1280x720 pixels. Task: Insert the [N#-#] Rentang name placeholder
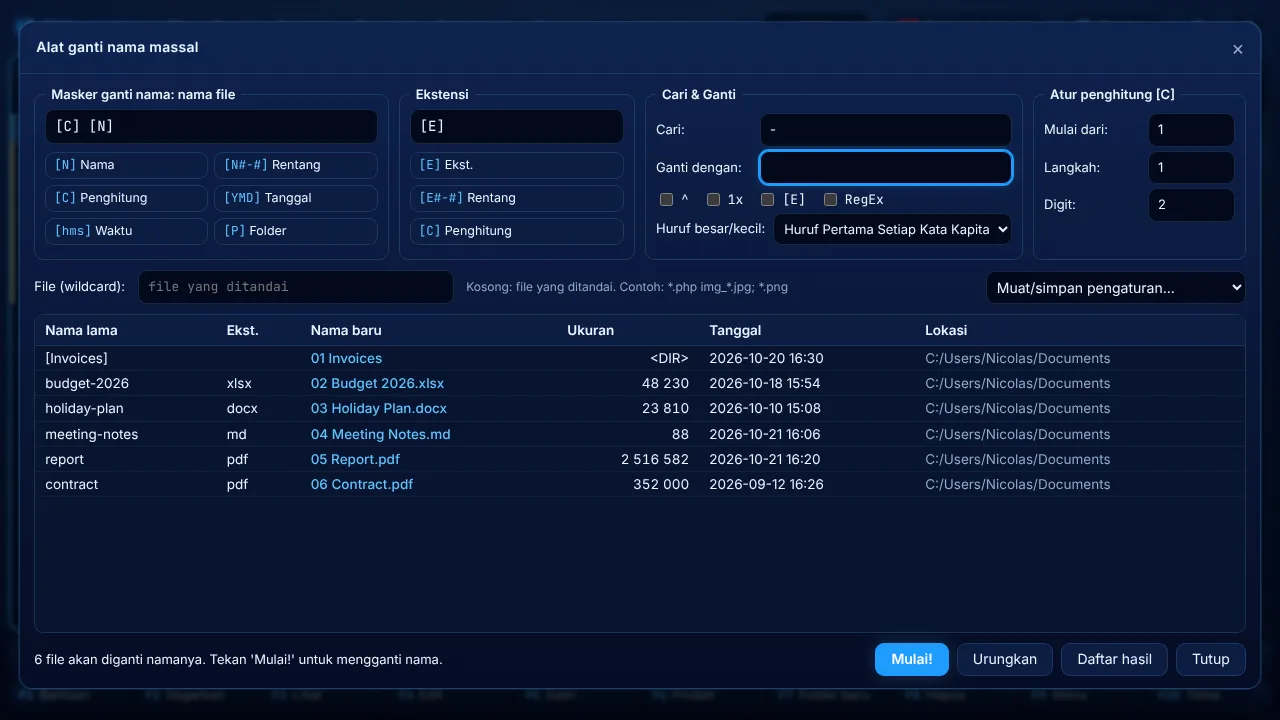(x=295, y=165)
